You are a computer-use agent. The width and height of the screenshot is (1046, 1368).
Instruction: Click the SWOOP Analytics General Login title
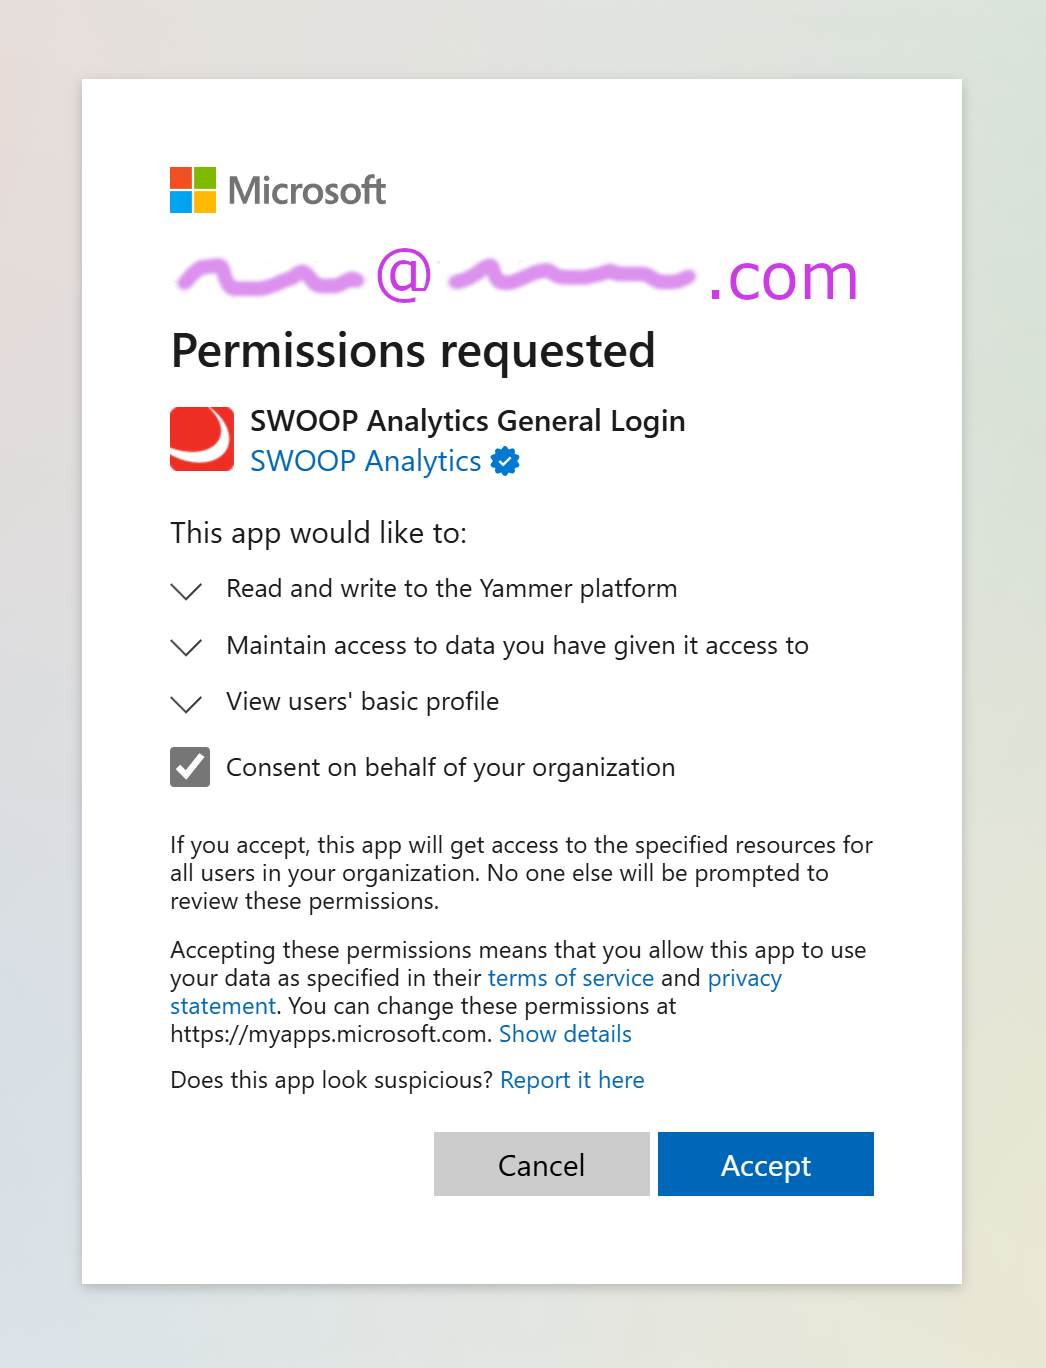(468, 421)
